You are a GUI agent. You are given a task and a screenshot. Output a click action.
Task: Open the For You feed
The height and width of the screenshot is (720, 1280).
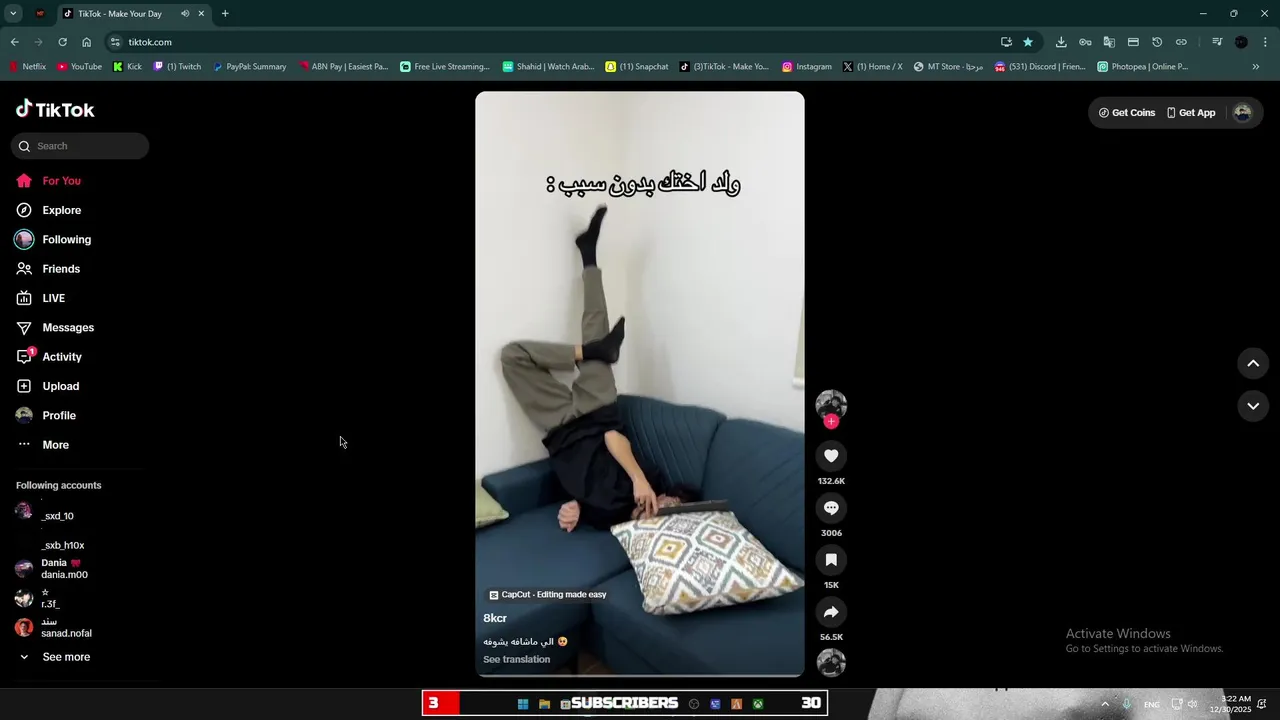pos(49,181)
